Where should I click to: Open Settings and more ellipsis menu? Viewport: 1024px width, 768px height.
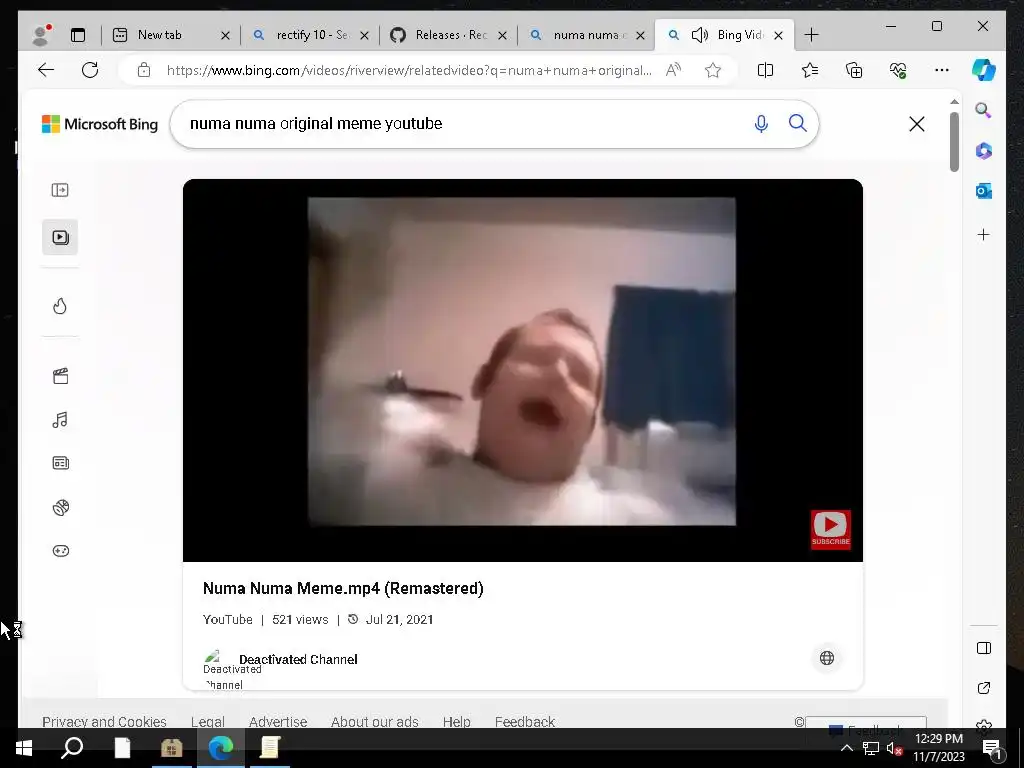pyautogui.click(x=941, y=70)
